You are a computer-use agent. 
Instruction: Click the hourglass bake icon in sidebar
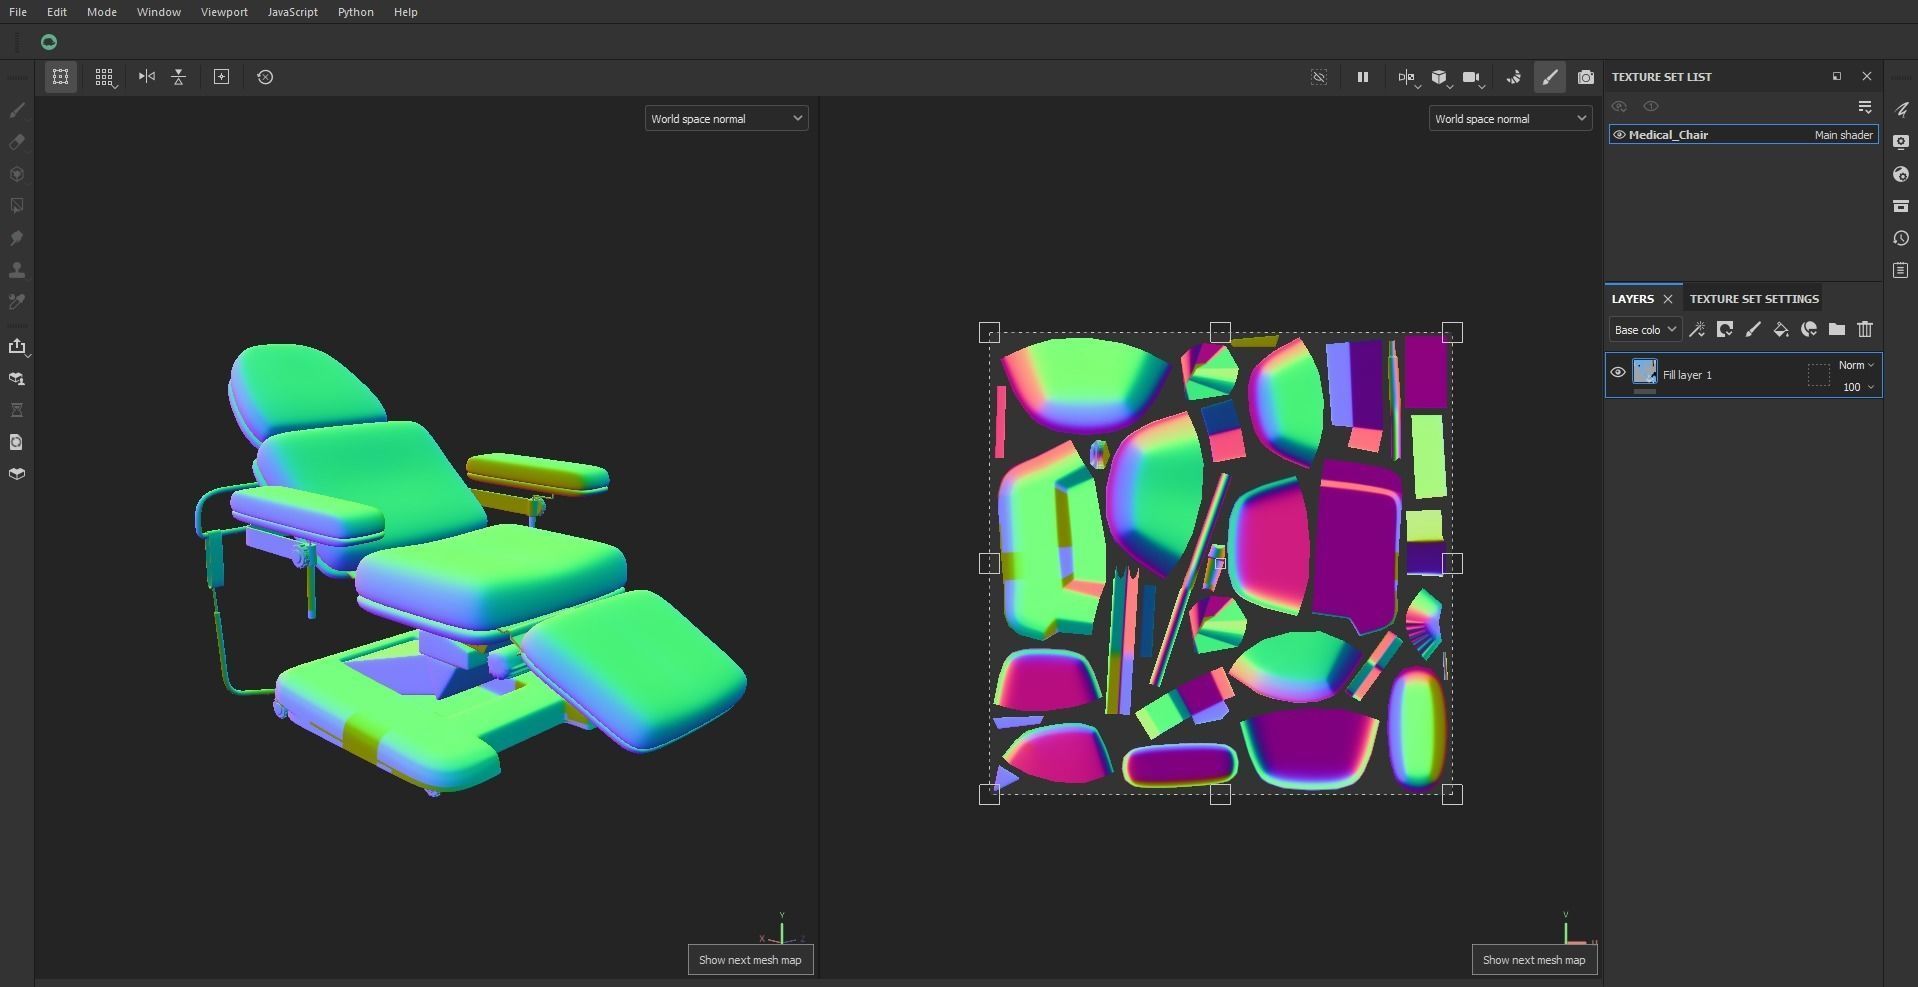(x=17, y=410)
